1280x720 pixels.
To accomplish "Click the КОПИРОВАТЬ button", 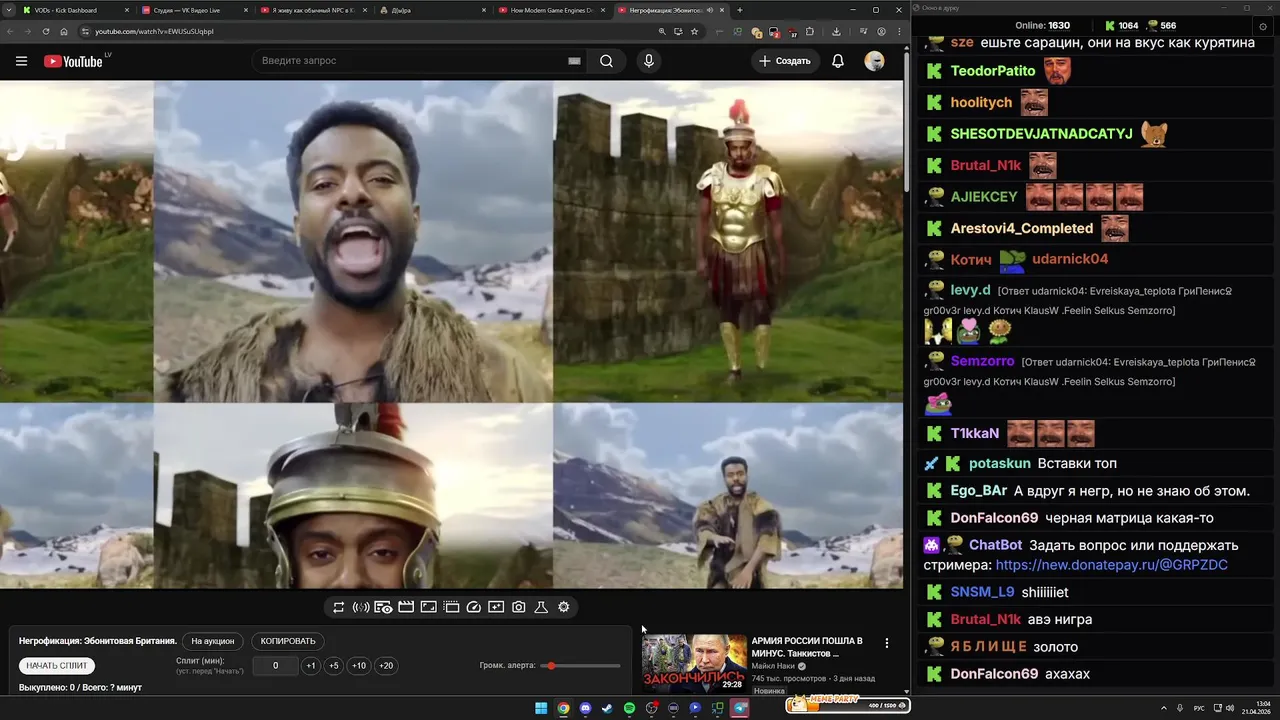I will [288, 641].
